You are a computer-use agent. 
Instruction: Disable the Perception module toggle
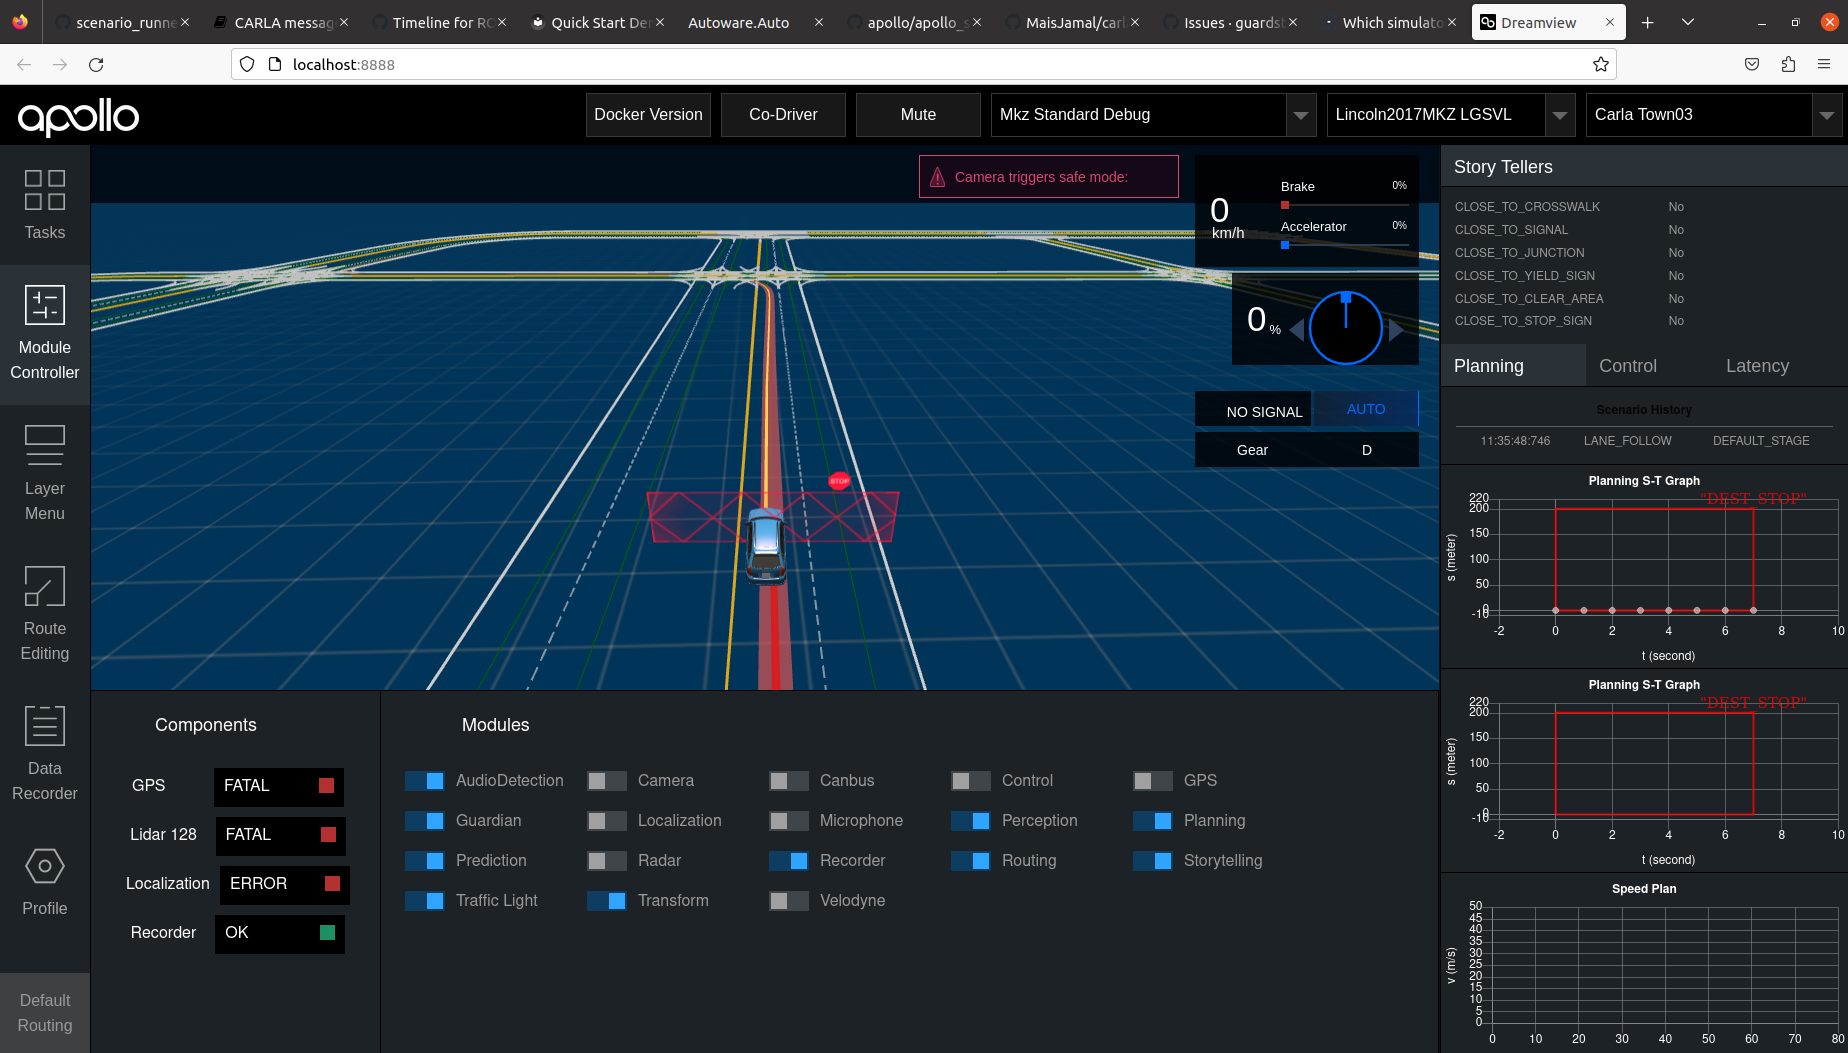point(969,820)
